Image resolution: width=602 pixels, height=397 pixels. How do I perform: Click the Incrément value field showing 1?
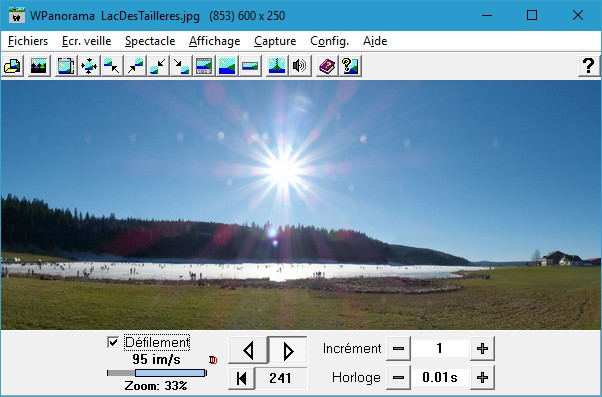click(x=440, y=349)
